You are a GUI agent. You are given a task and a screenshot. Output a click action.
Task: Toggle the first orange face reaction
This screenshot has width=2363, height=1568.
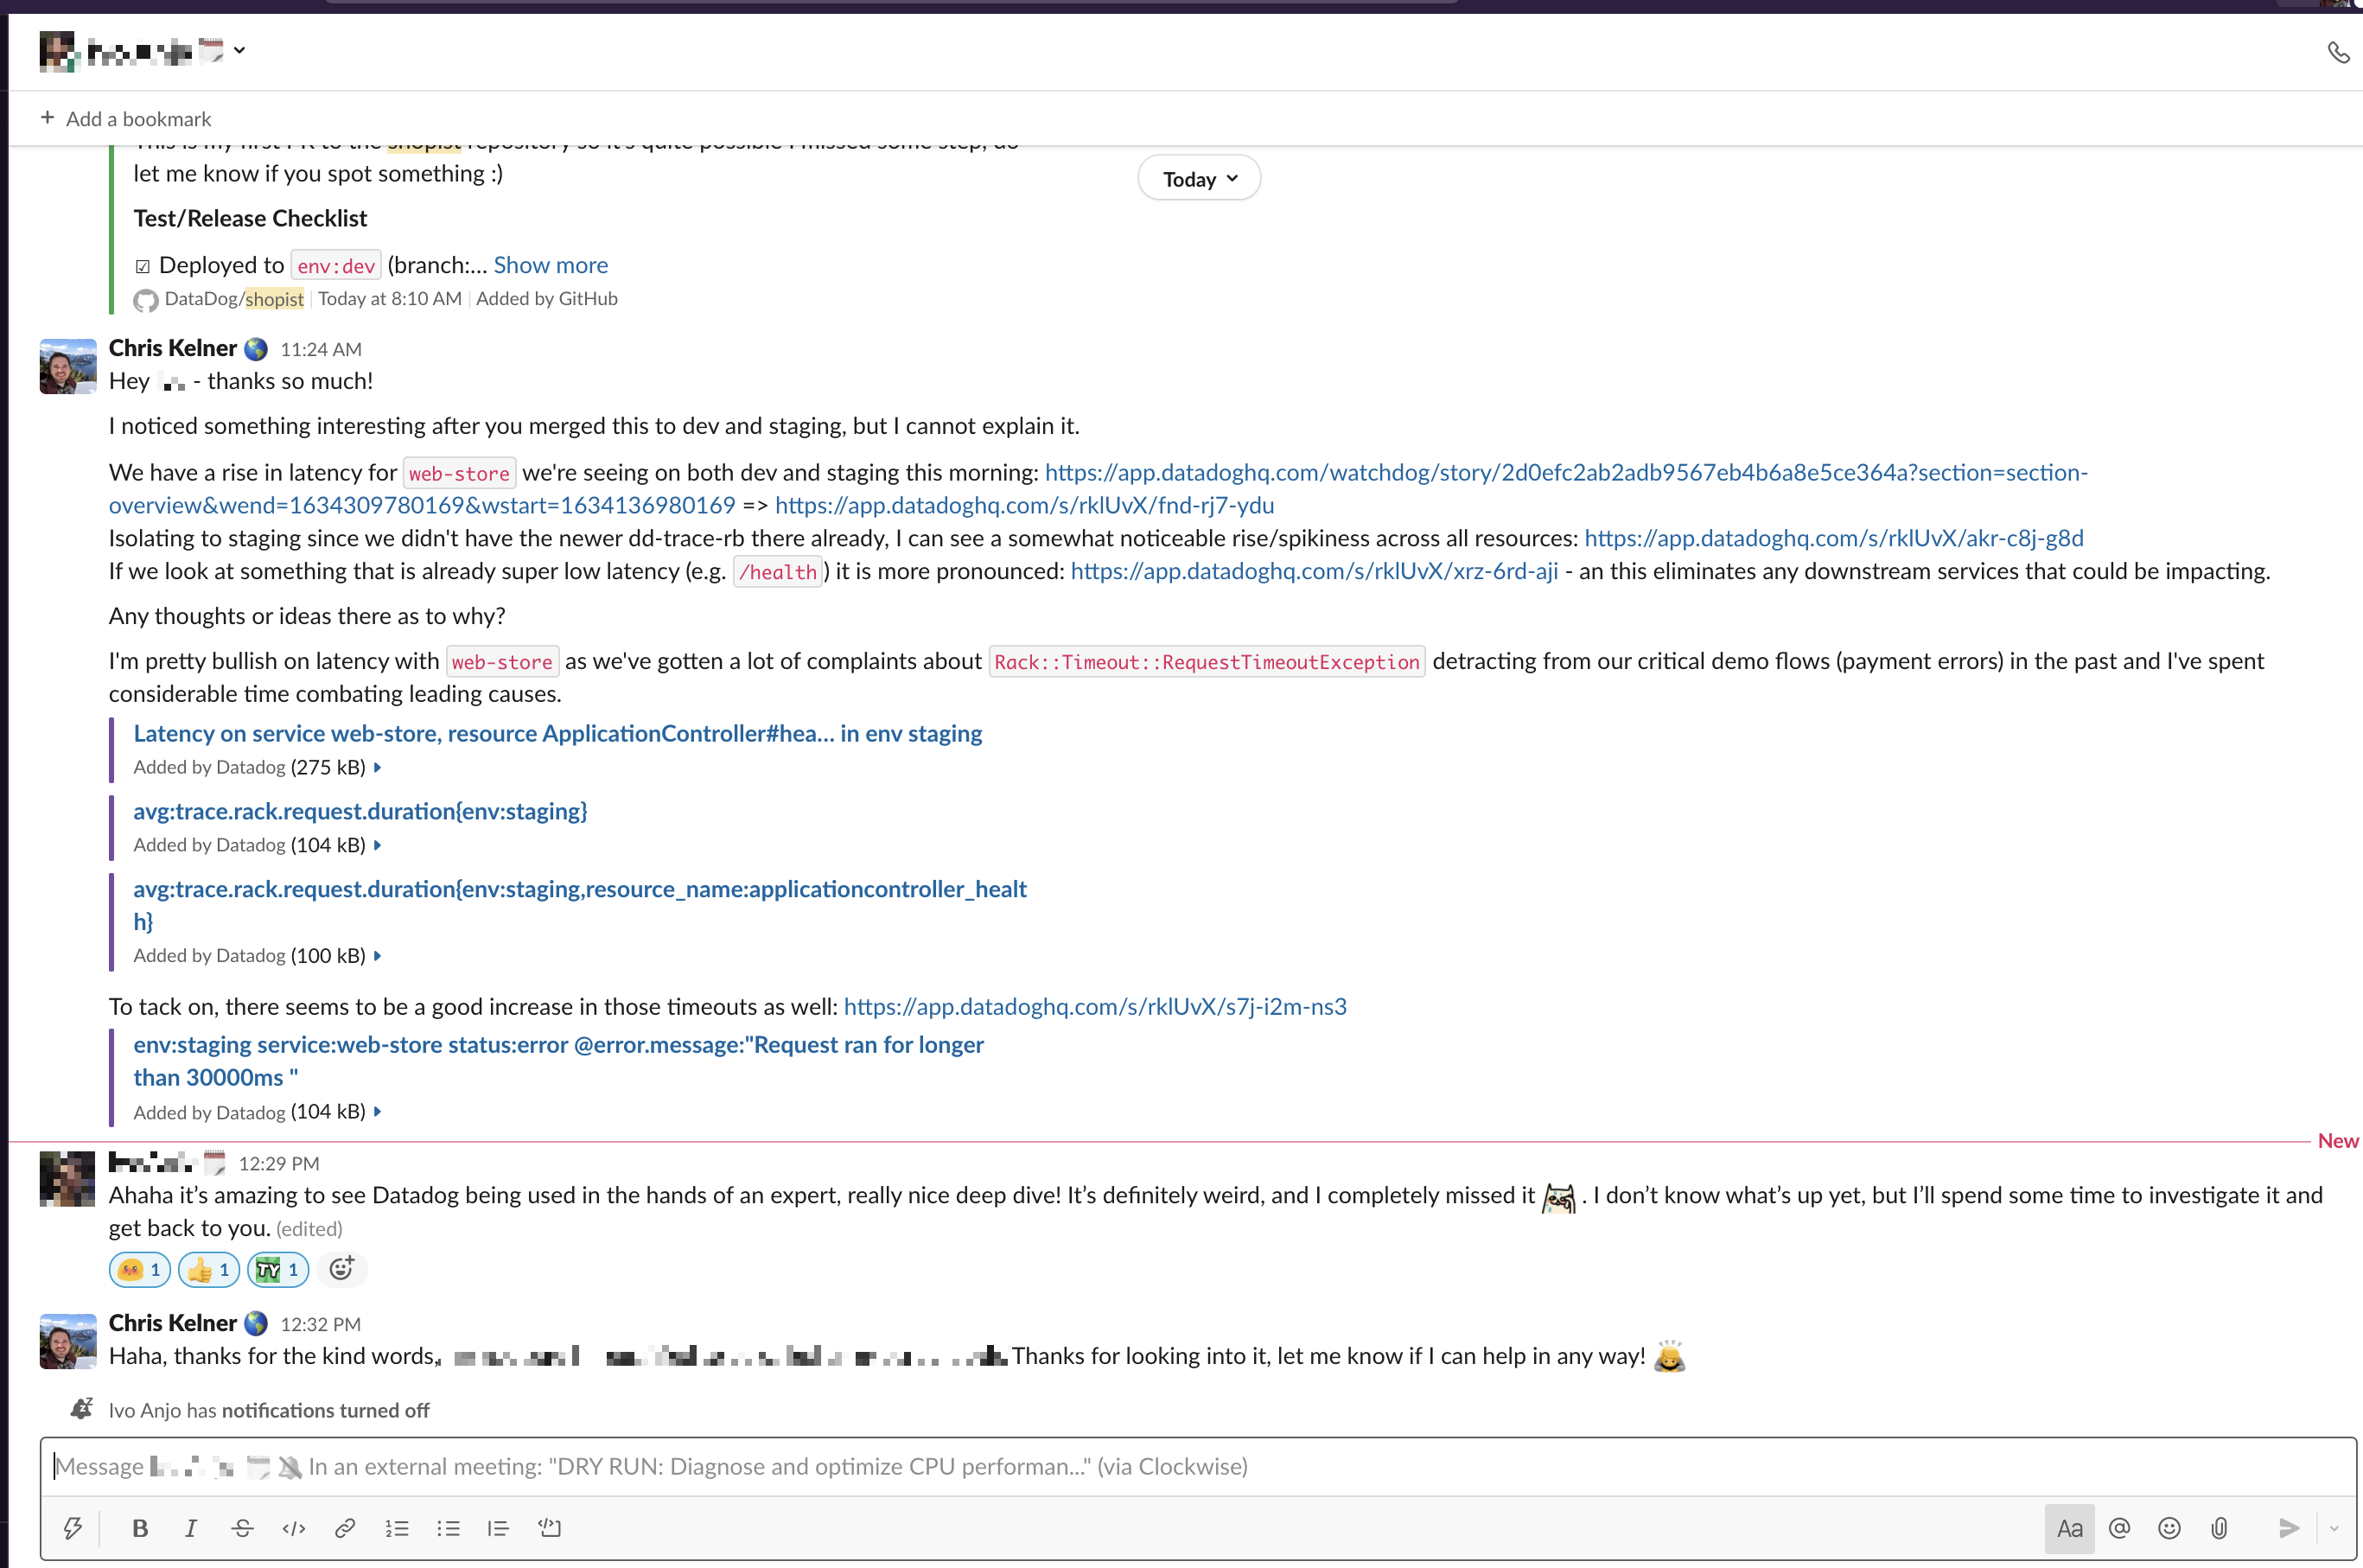point(140,1270)
